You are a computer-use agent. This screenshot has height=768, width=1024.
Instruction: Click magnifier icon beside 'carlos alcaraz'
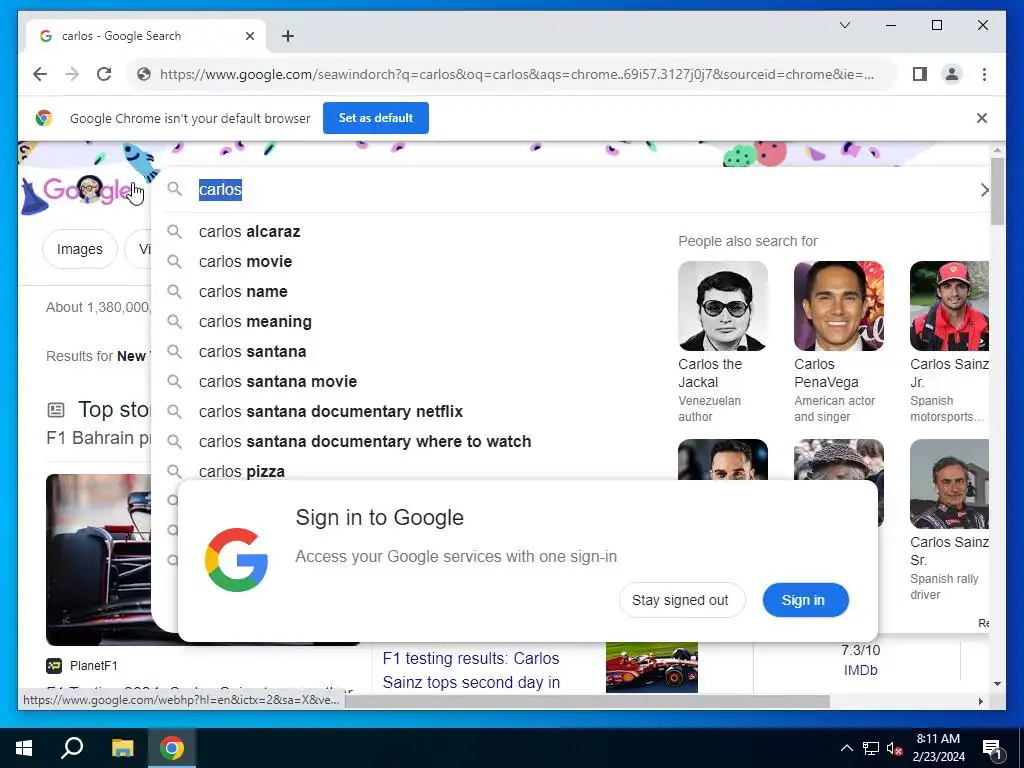click(x=174, y=231)
